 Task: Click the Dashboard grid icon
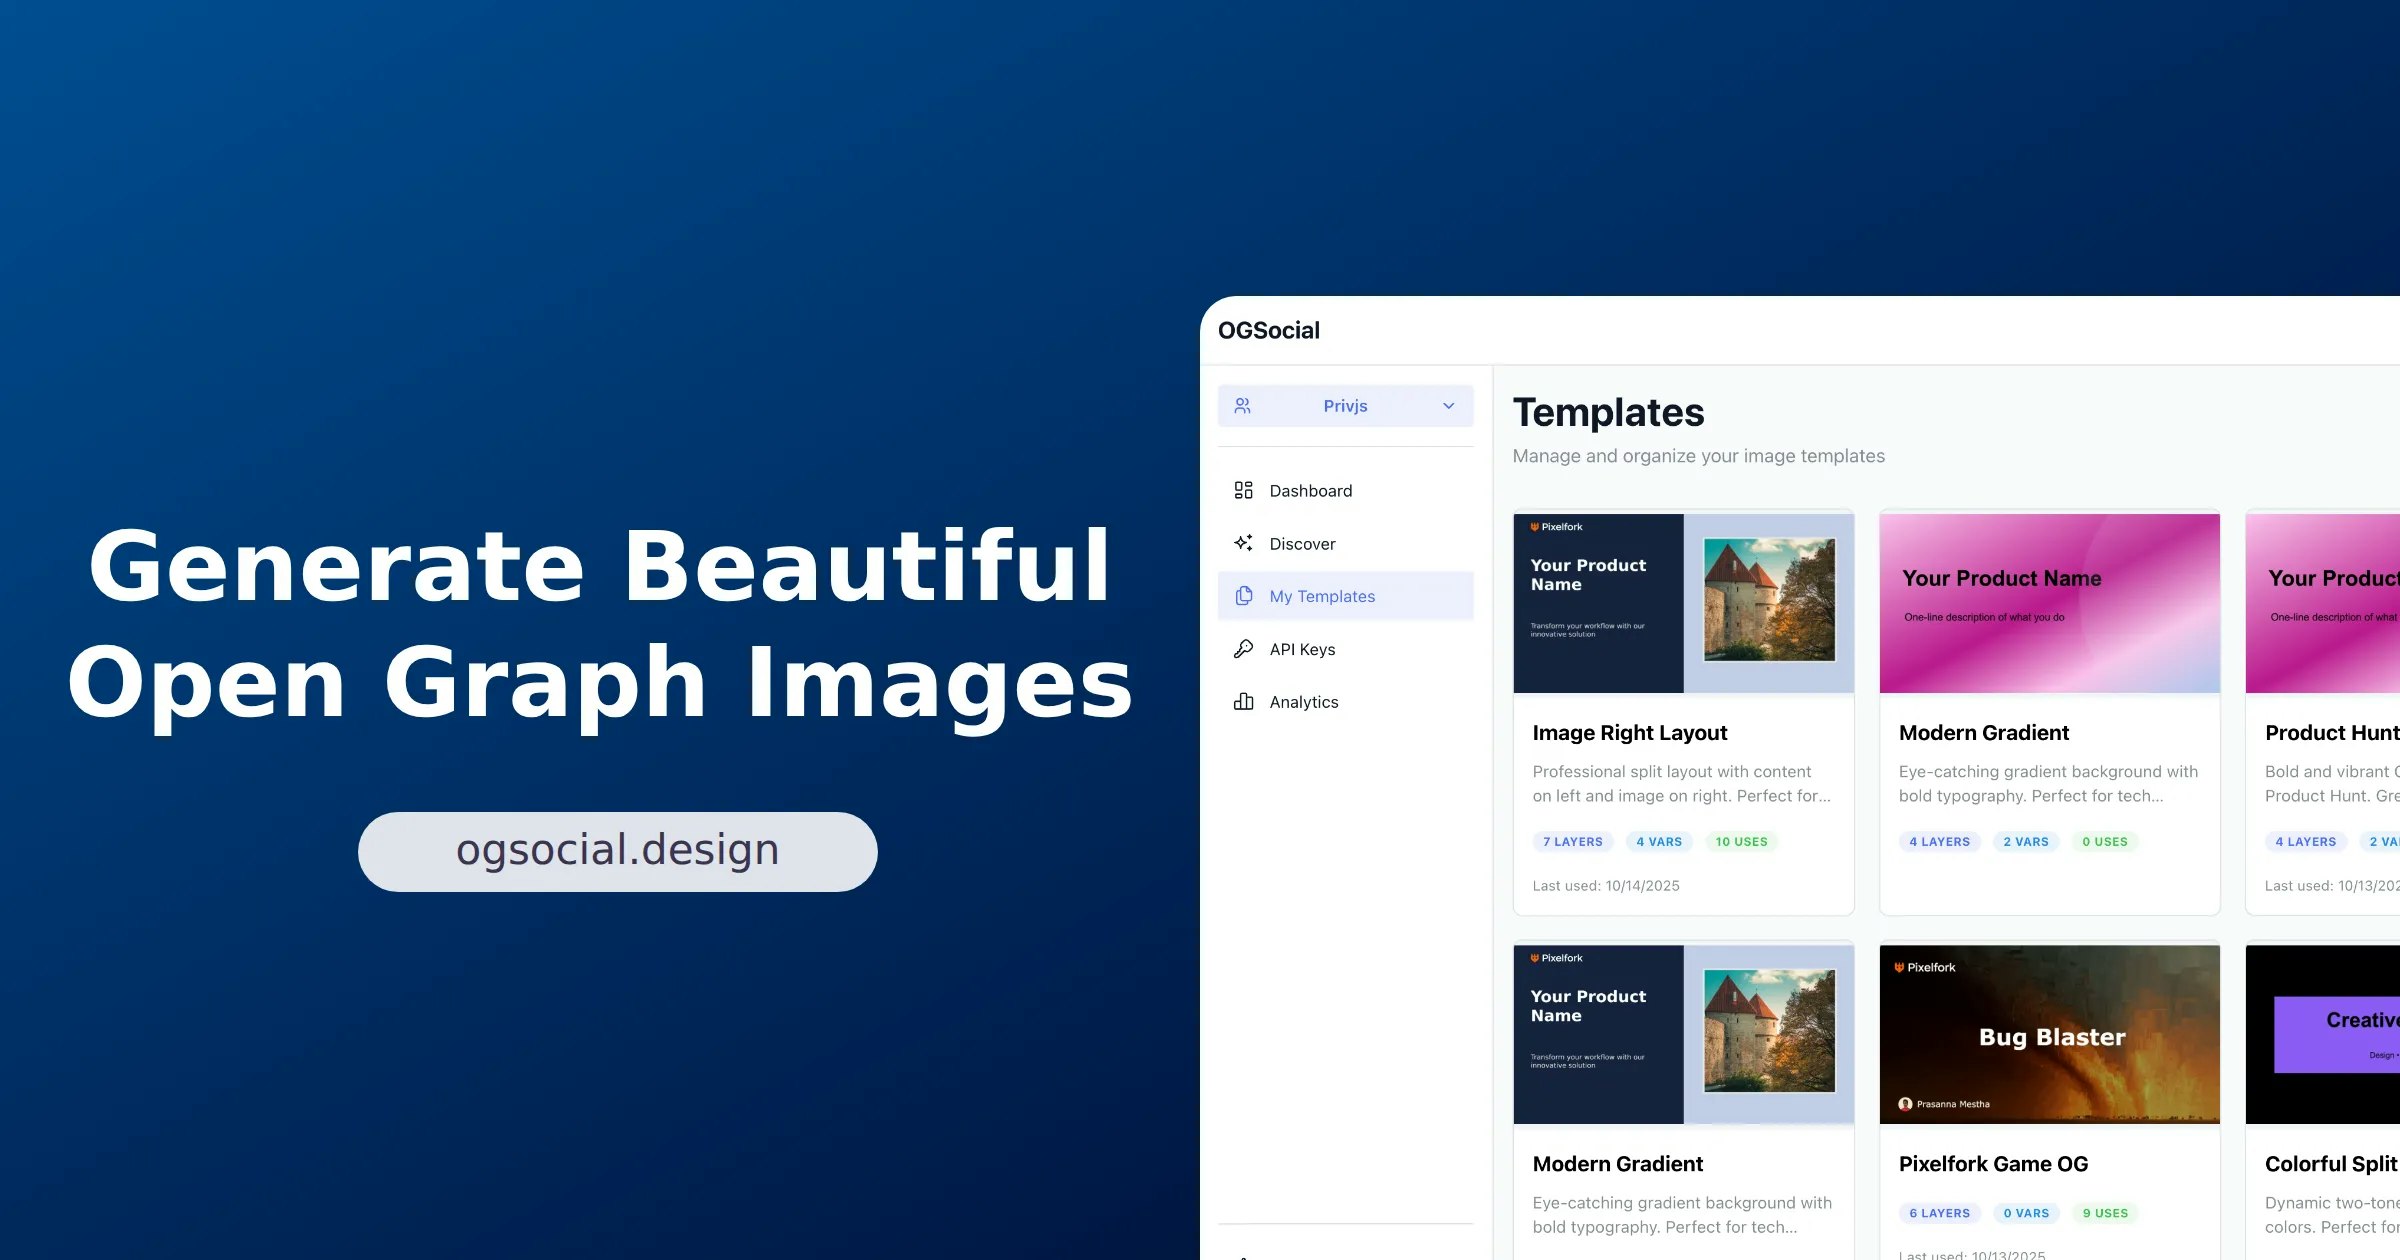(x=1243, y=490)
